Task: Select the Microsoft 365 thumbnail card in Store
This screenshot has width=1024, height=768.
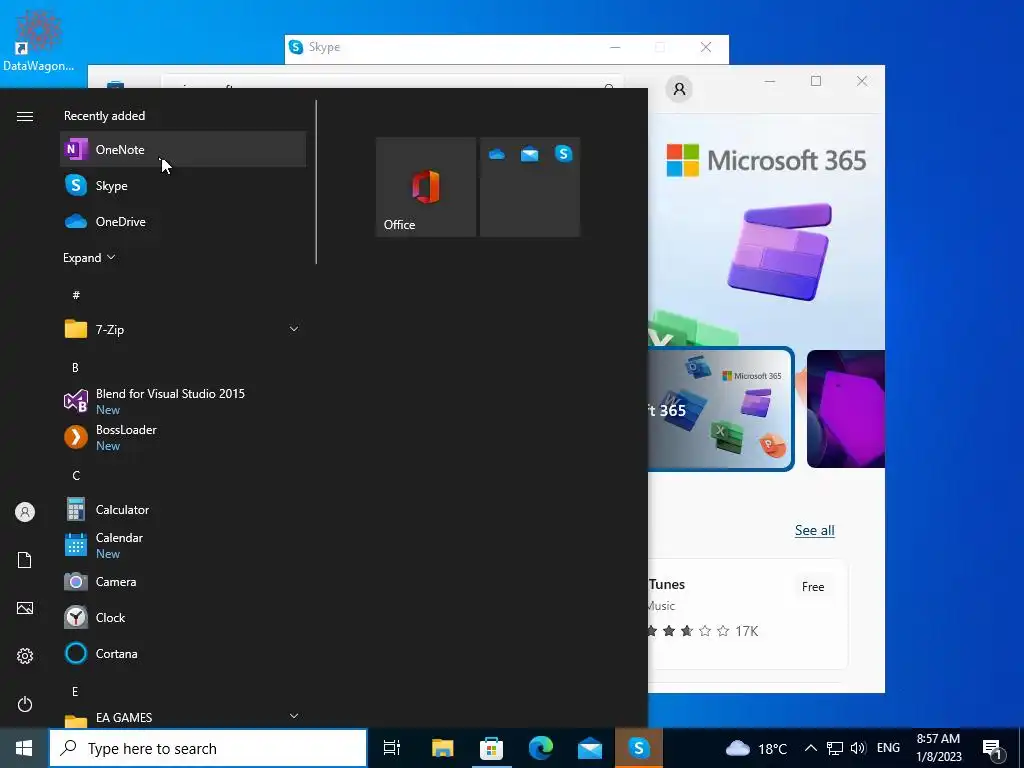Action: (x=721, y=409)
